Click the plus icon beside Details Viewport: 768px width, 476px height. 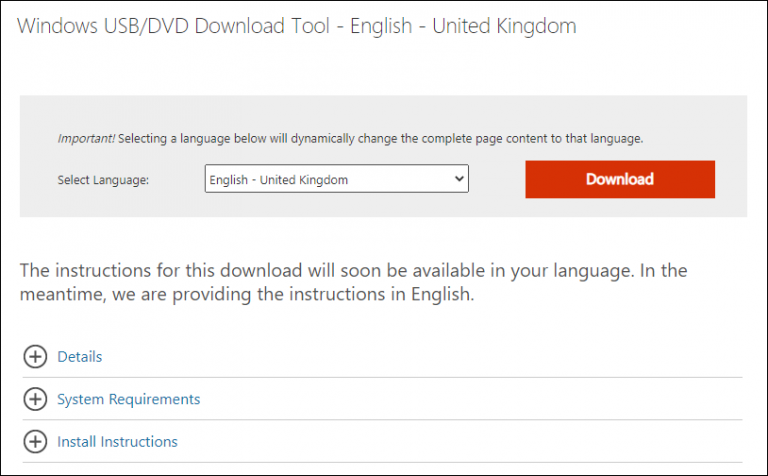(x=35, y=357)
